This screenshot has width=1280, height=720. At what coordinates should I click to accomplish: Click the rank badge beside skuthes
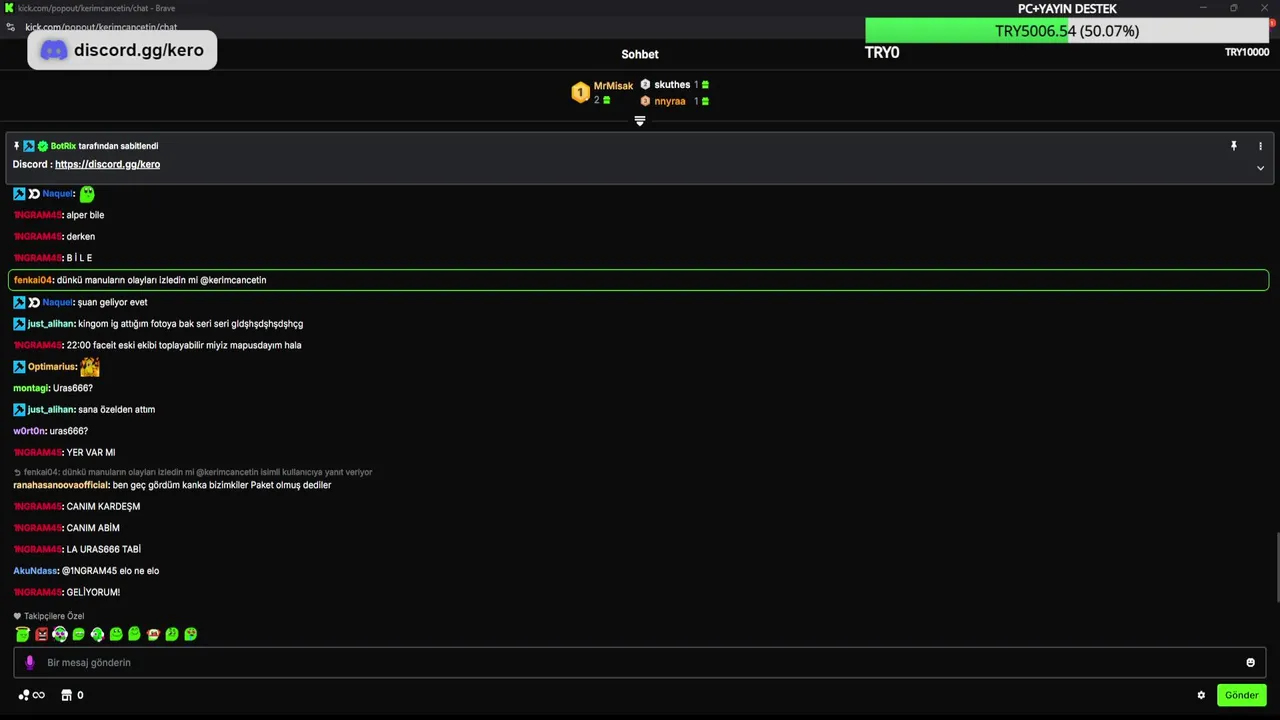tap(645, 85)
